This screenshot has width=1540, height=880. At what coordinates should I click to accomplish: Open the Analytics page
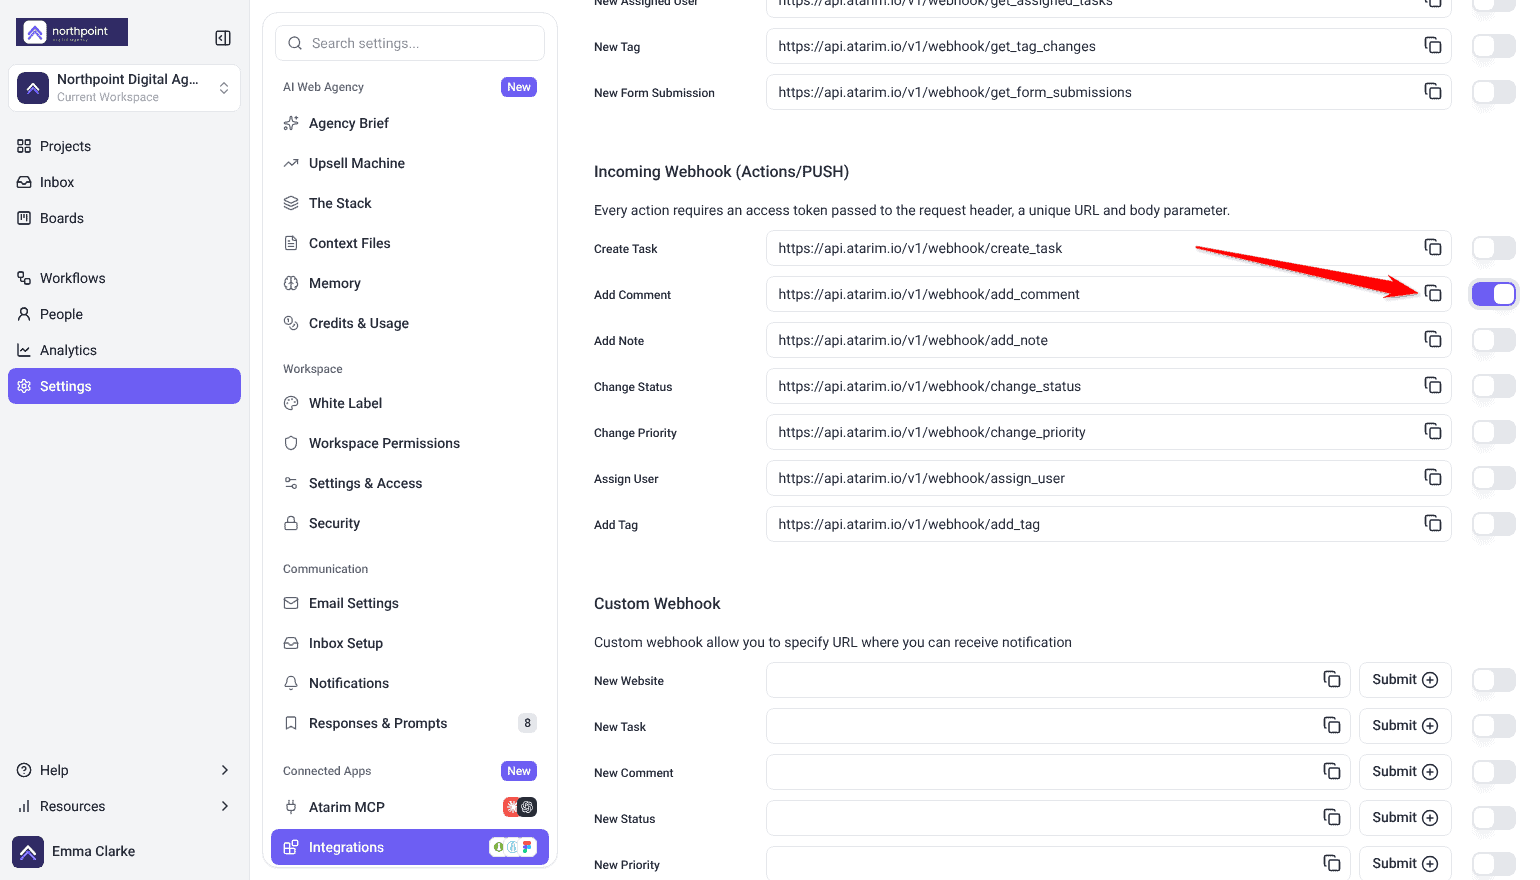(x=124, y=350)
